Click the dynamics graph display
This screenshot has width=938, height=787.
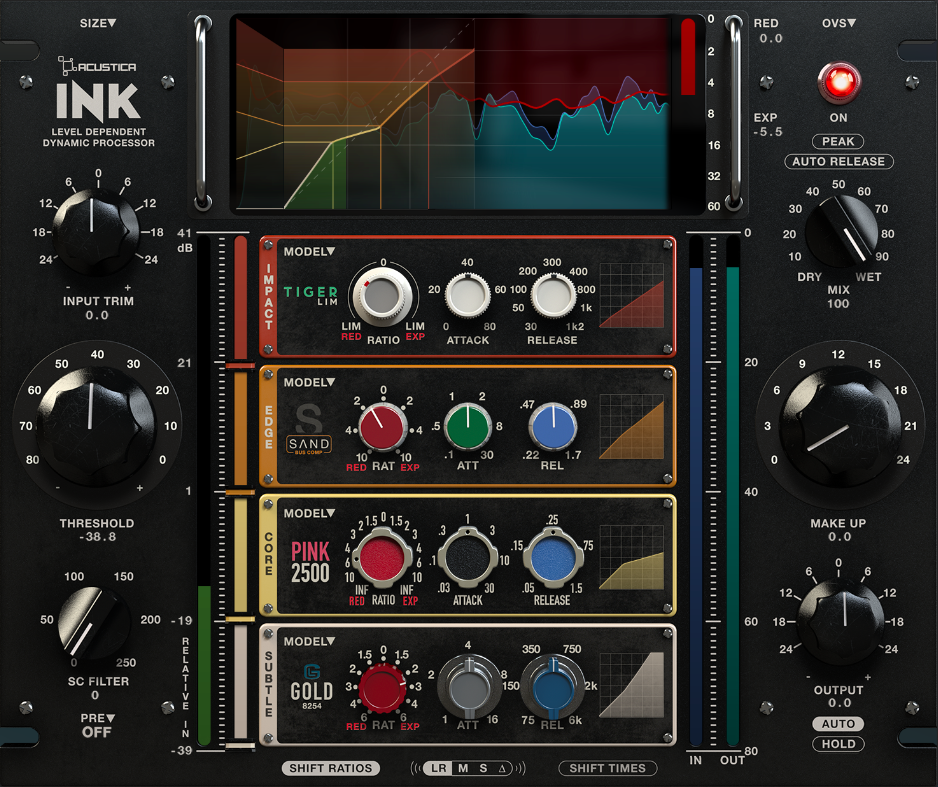click(x=452, y=113)
